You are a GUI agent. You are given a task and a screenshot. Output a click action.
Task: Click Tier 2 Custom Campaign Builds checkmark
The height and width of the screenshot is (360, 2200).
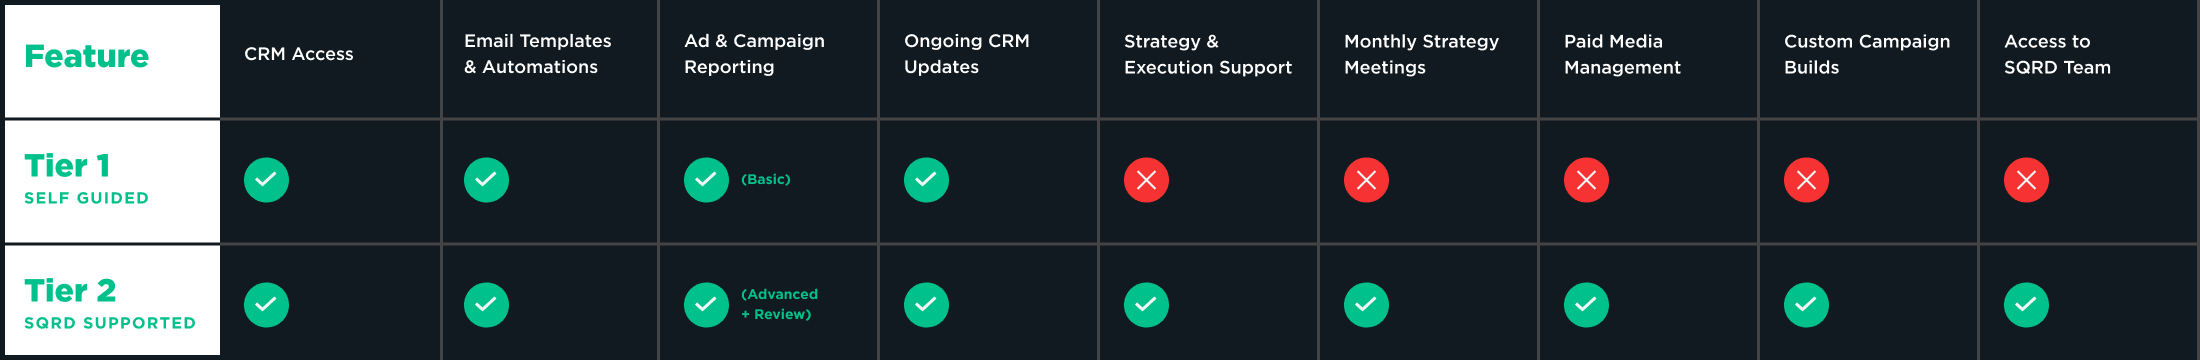pos(1806,305)
